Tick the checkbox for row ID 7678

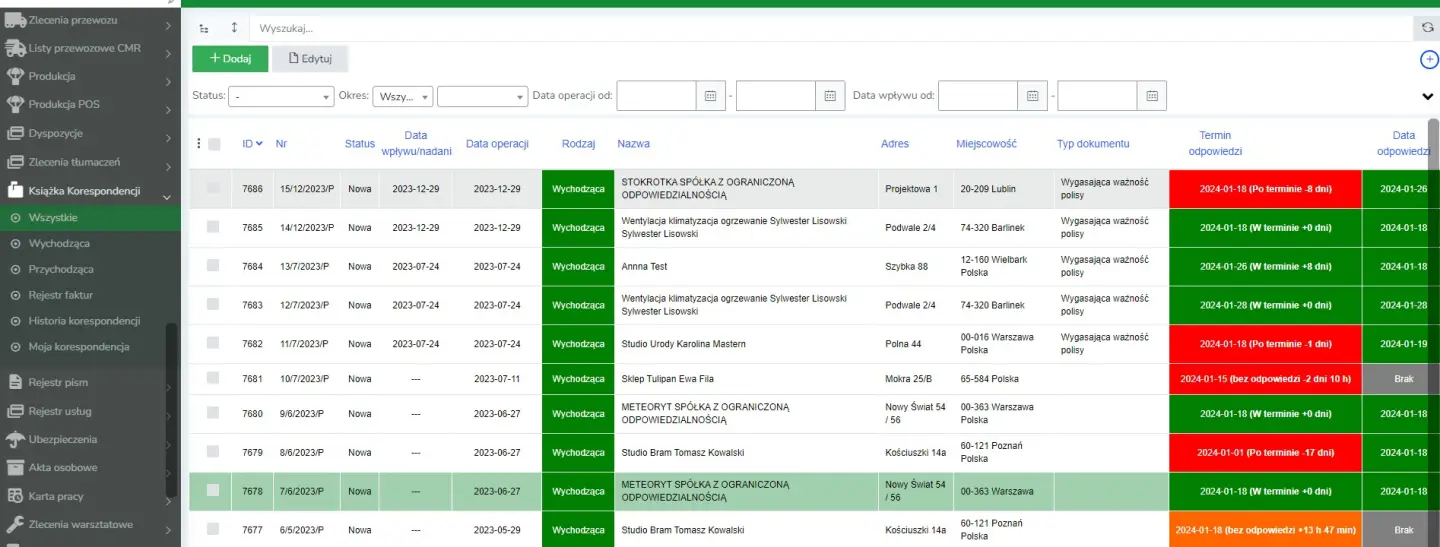(x=213, y=491)
